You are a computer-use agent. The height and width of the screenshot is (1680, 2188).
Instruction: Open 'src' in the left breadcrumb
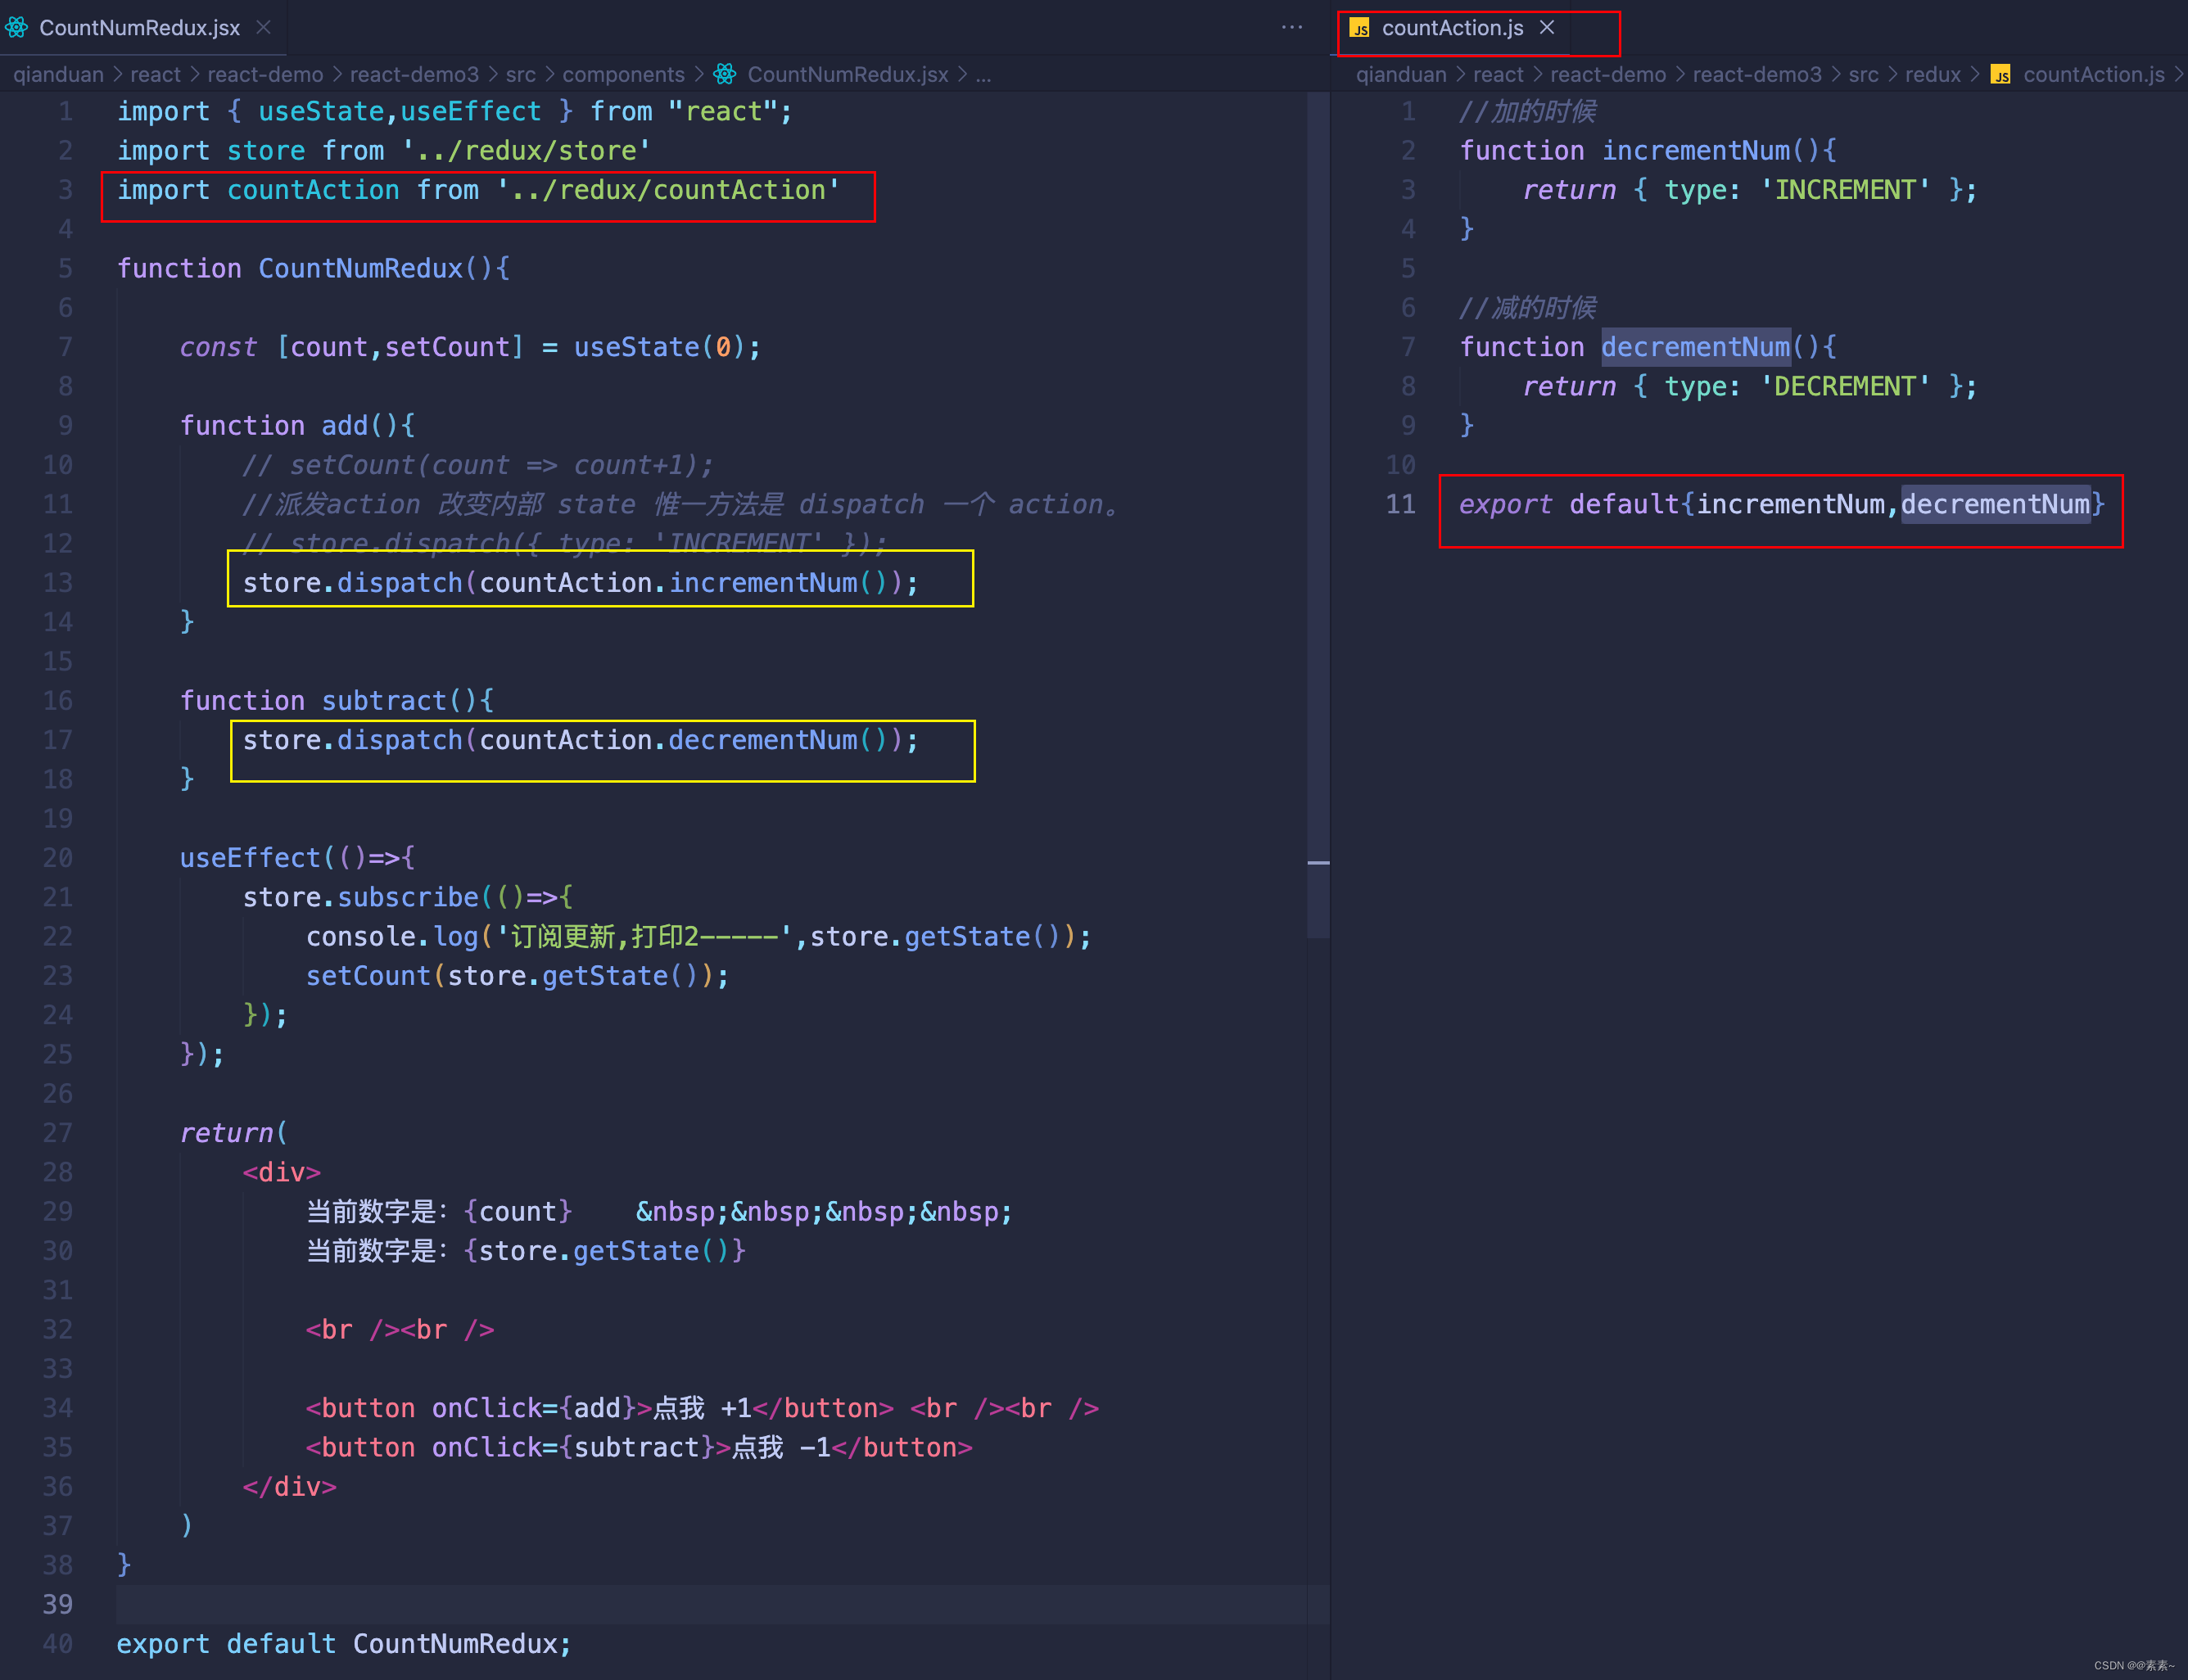coord(520,74)
